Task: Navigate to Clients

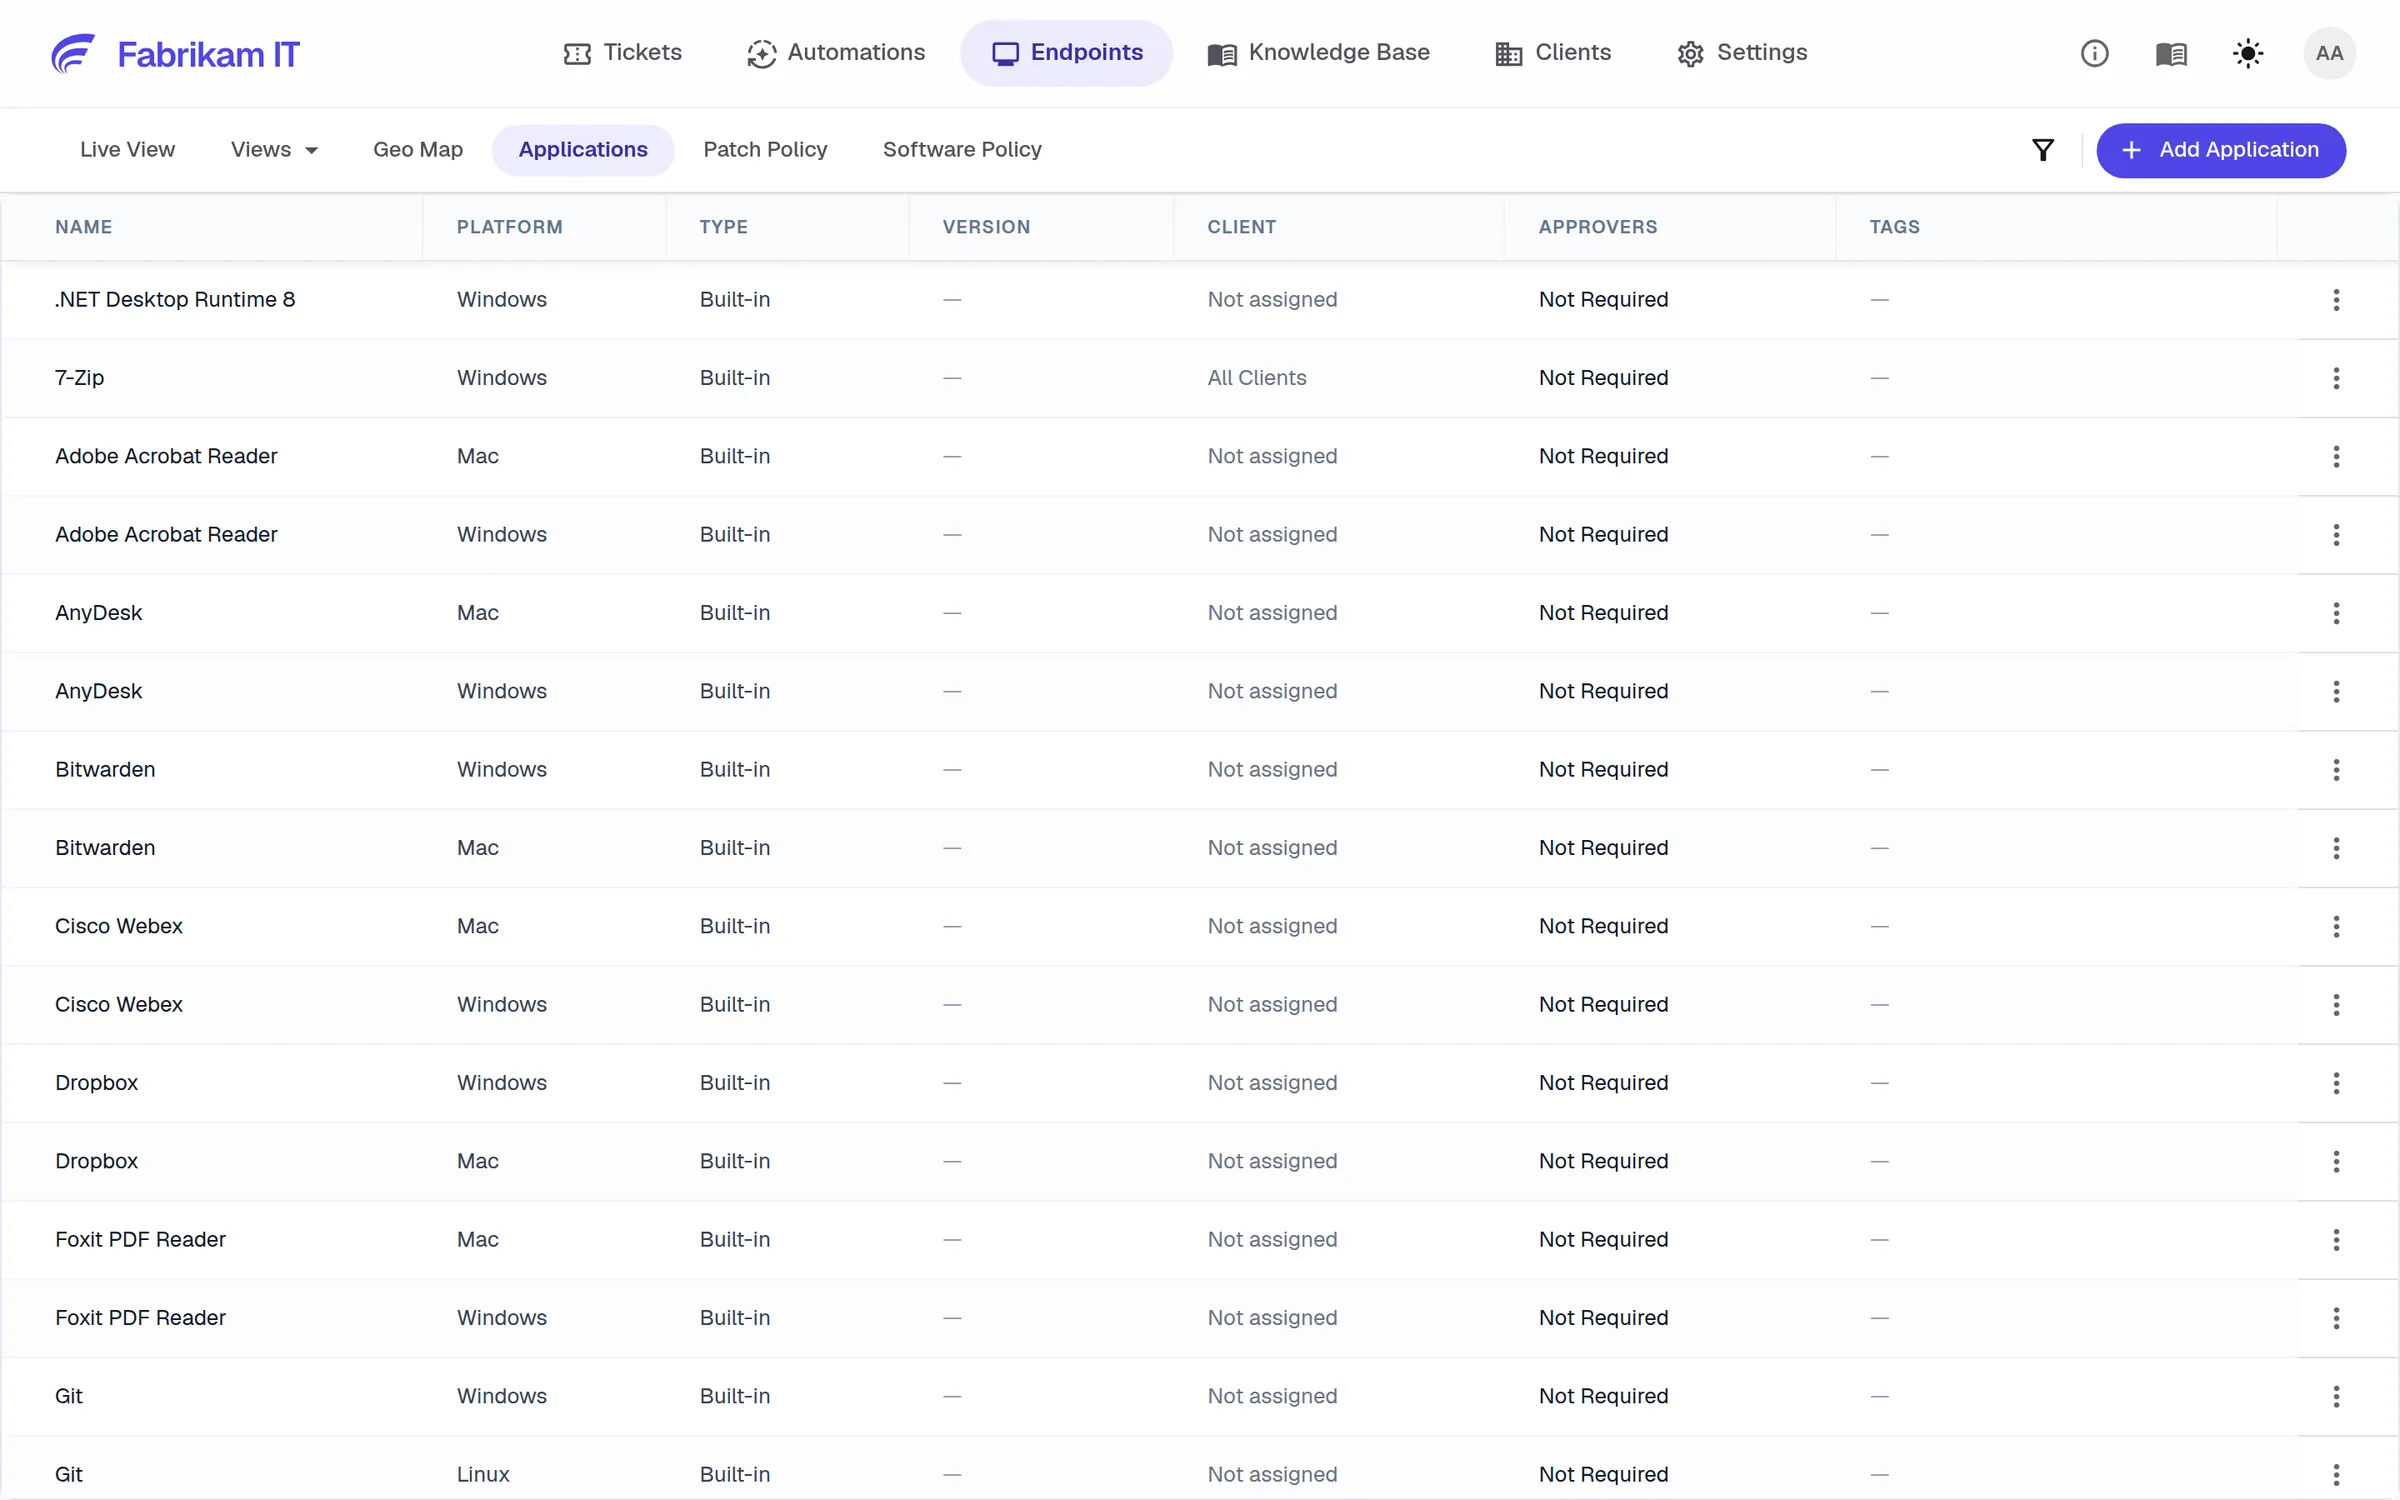Action: tap(1553, 53)
